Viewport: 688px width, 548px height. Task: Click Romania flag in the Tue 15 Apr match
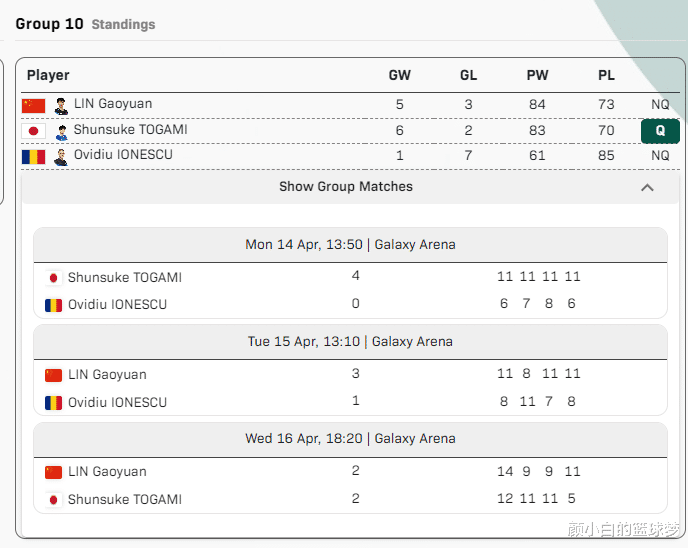pos(54,403)
